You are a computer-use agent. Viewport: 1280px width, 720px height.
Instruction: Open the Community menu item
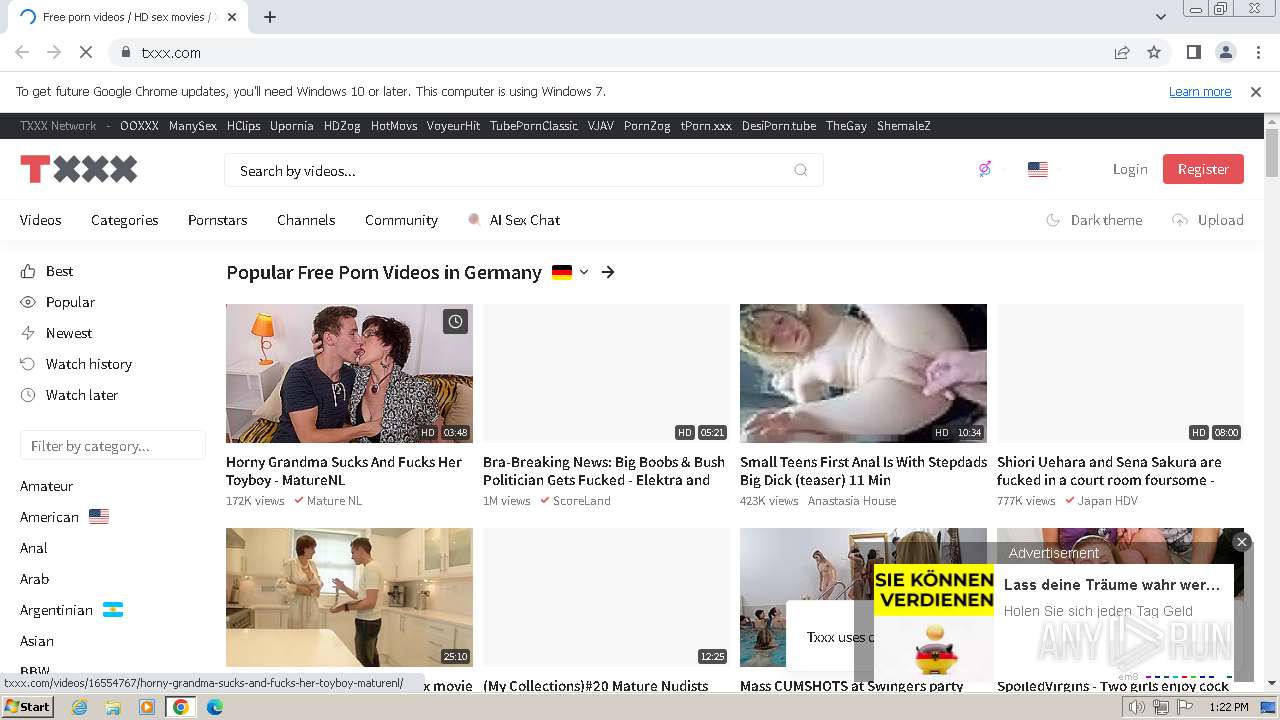(x=401, y=220)
